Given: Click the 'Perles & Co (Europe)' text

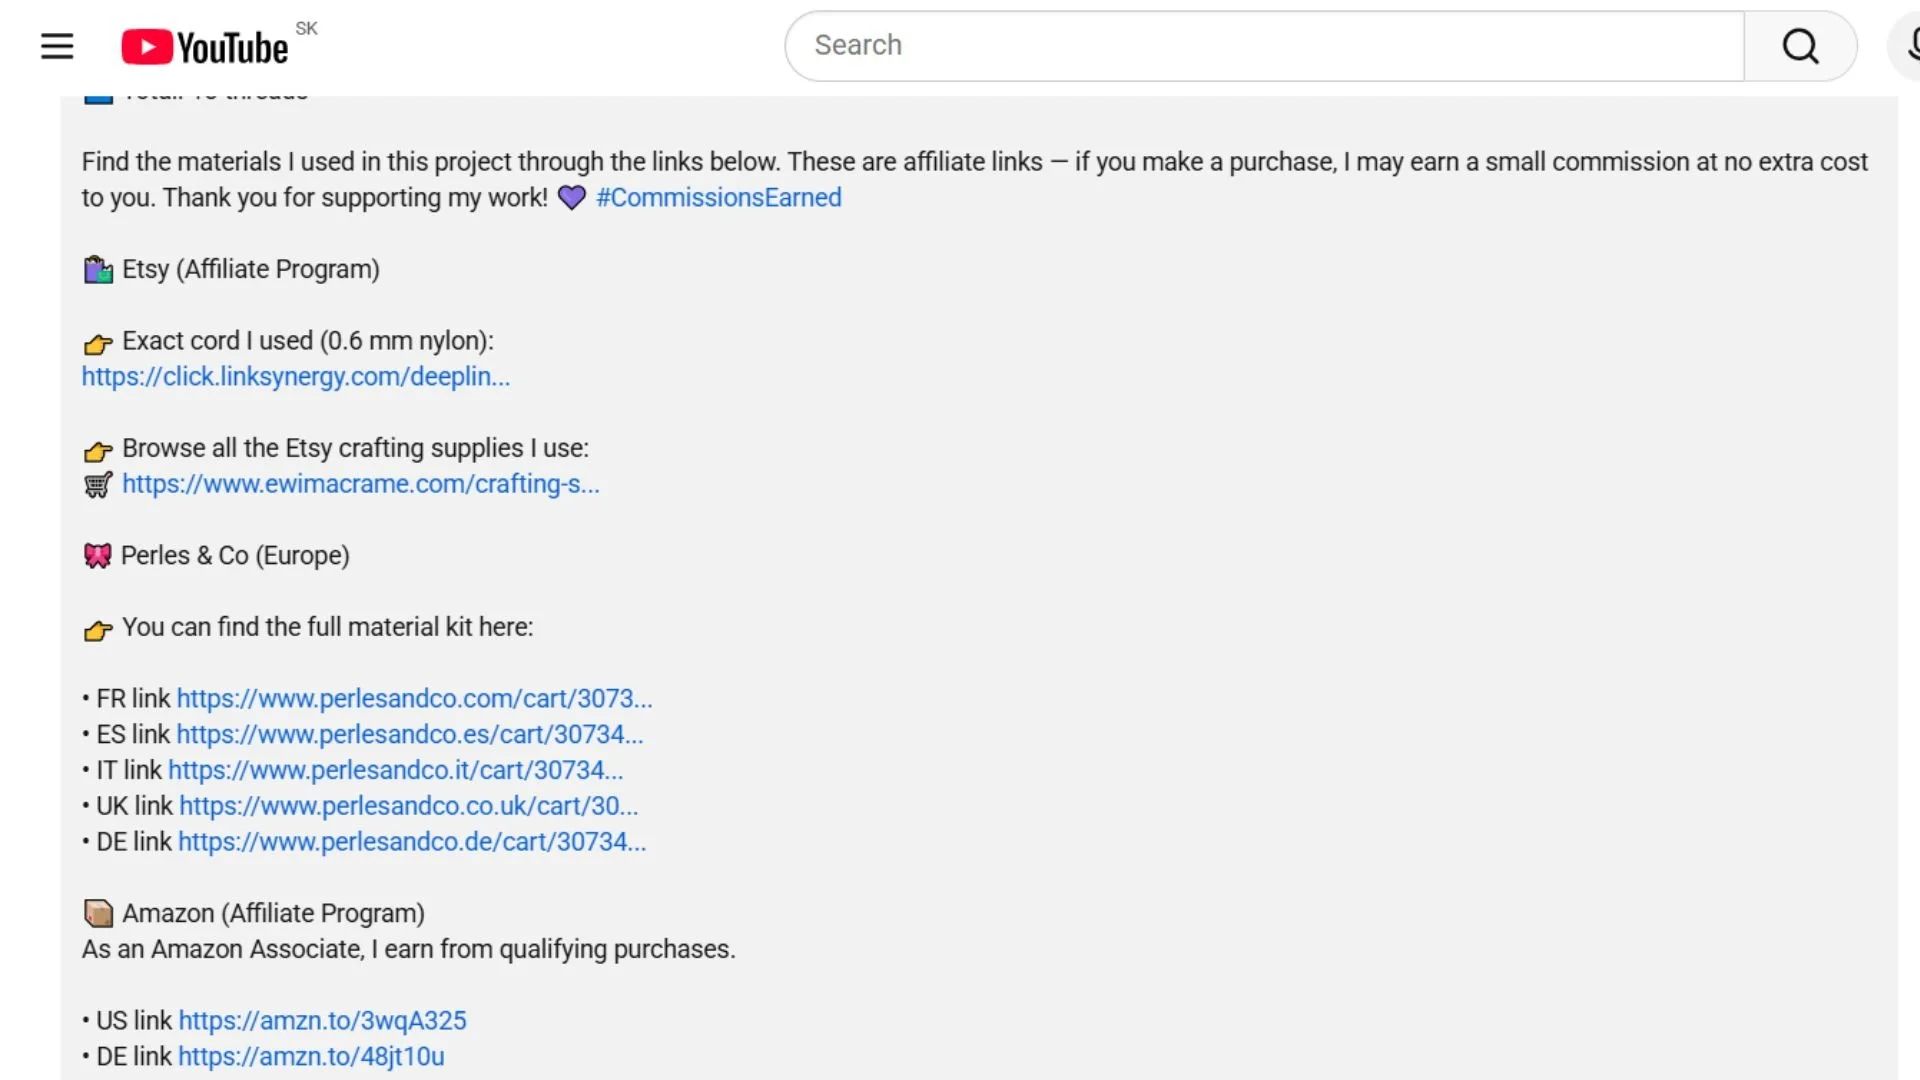Looking at the screenshot, I should [235, 556].
